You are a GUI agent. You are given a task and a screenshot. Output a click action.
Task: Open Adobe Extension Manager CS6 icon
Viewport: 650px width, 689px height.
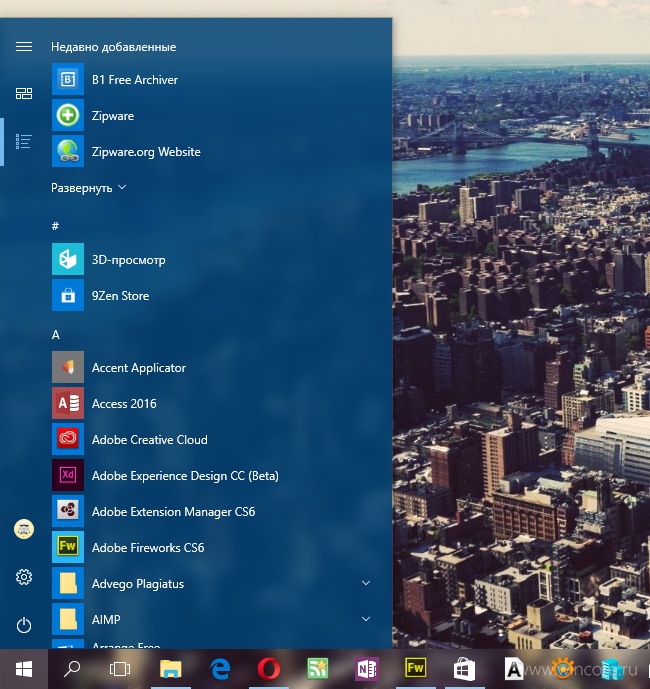click(x=68, y=511)
